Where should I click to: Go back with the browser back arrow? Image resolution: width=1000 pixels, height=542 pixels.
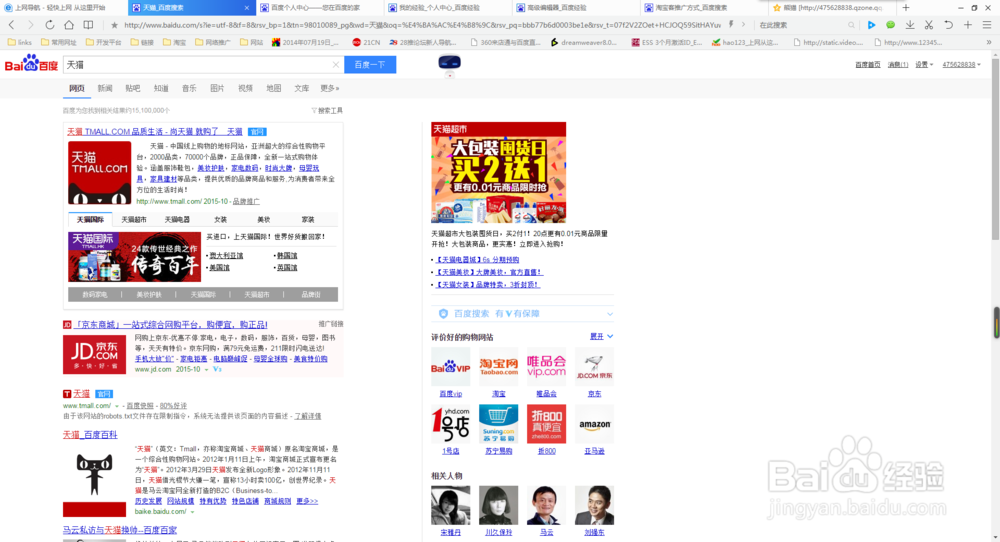[11, 25]
